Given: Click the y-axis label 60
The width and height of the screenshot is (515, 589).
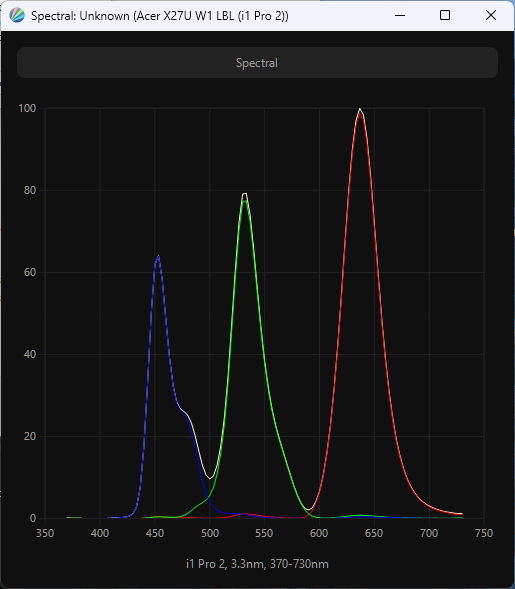Looking at the screenshot, I should 30,272.
